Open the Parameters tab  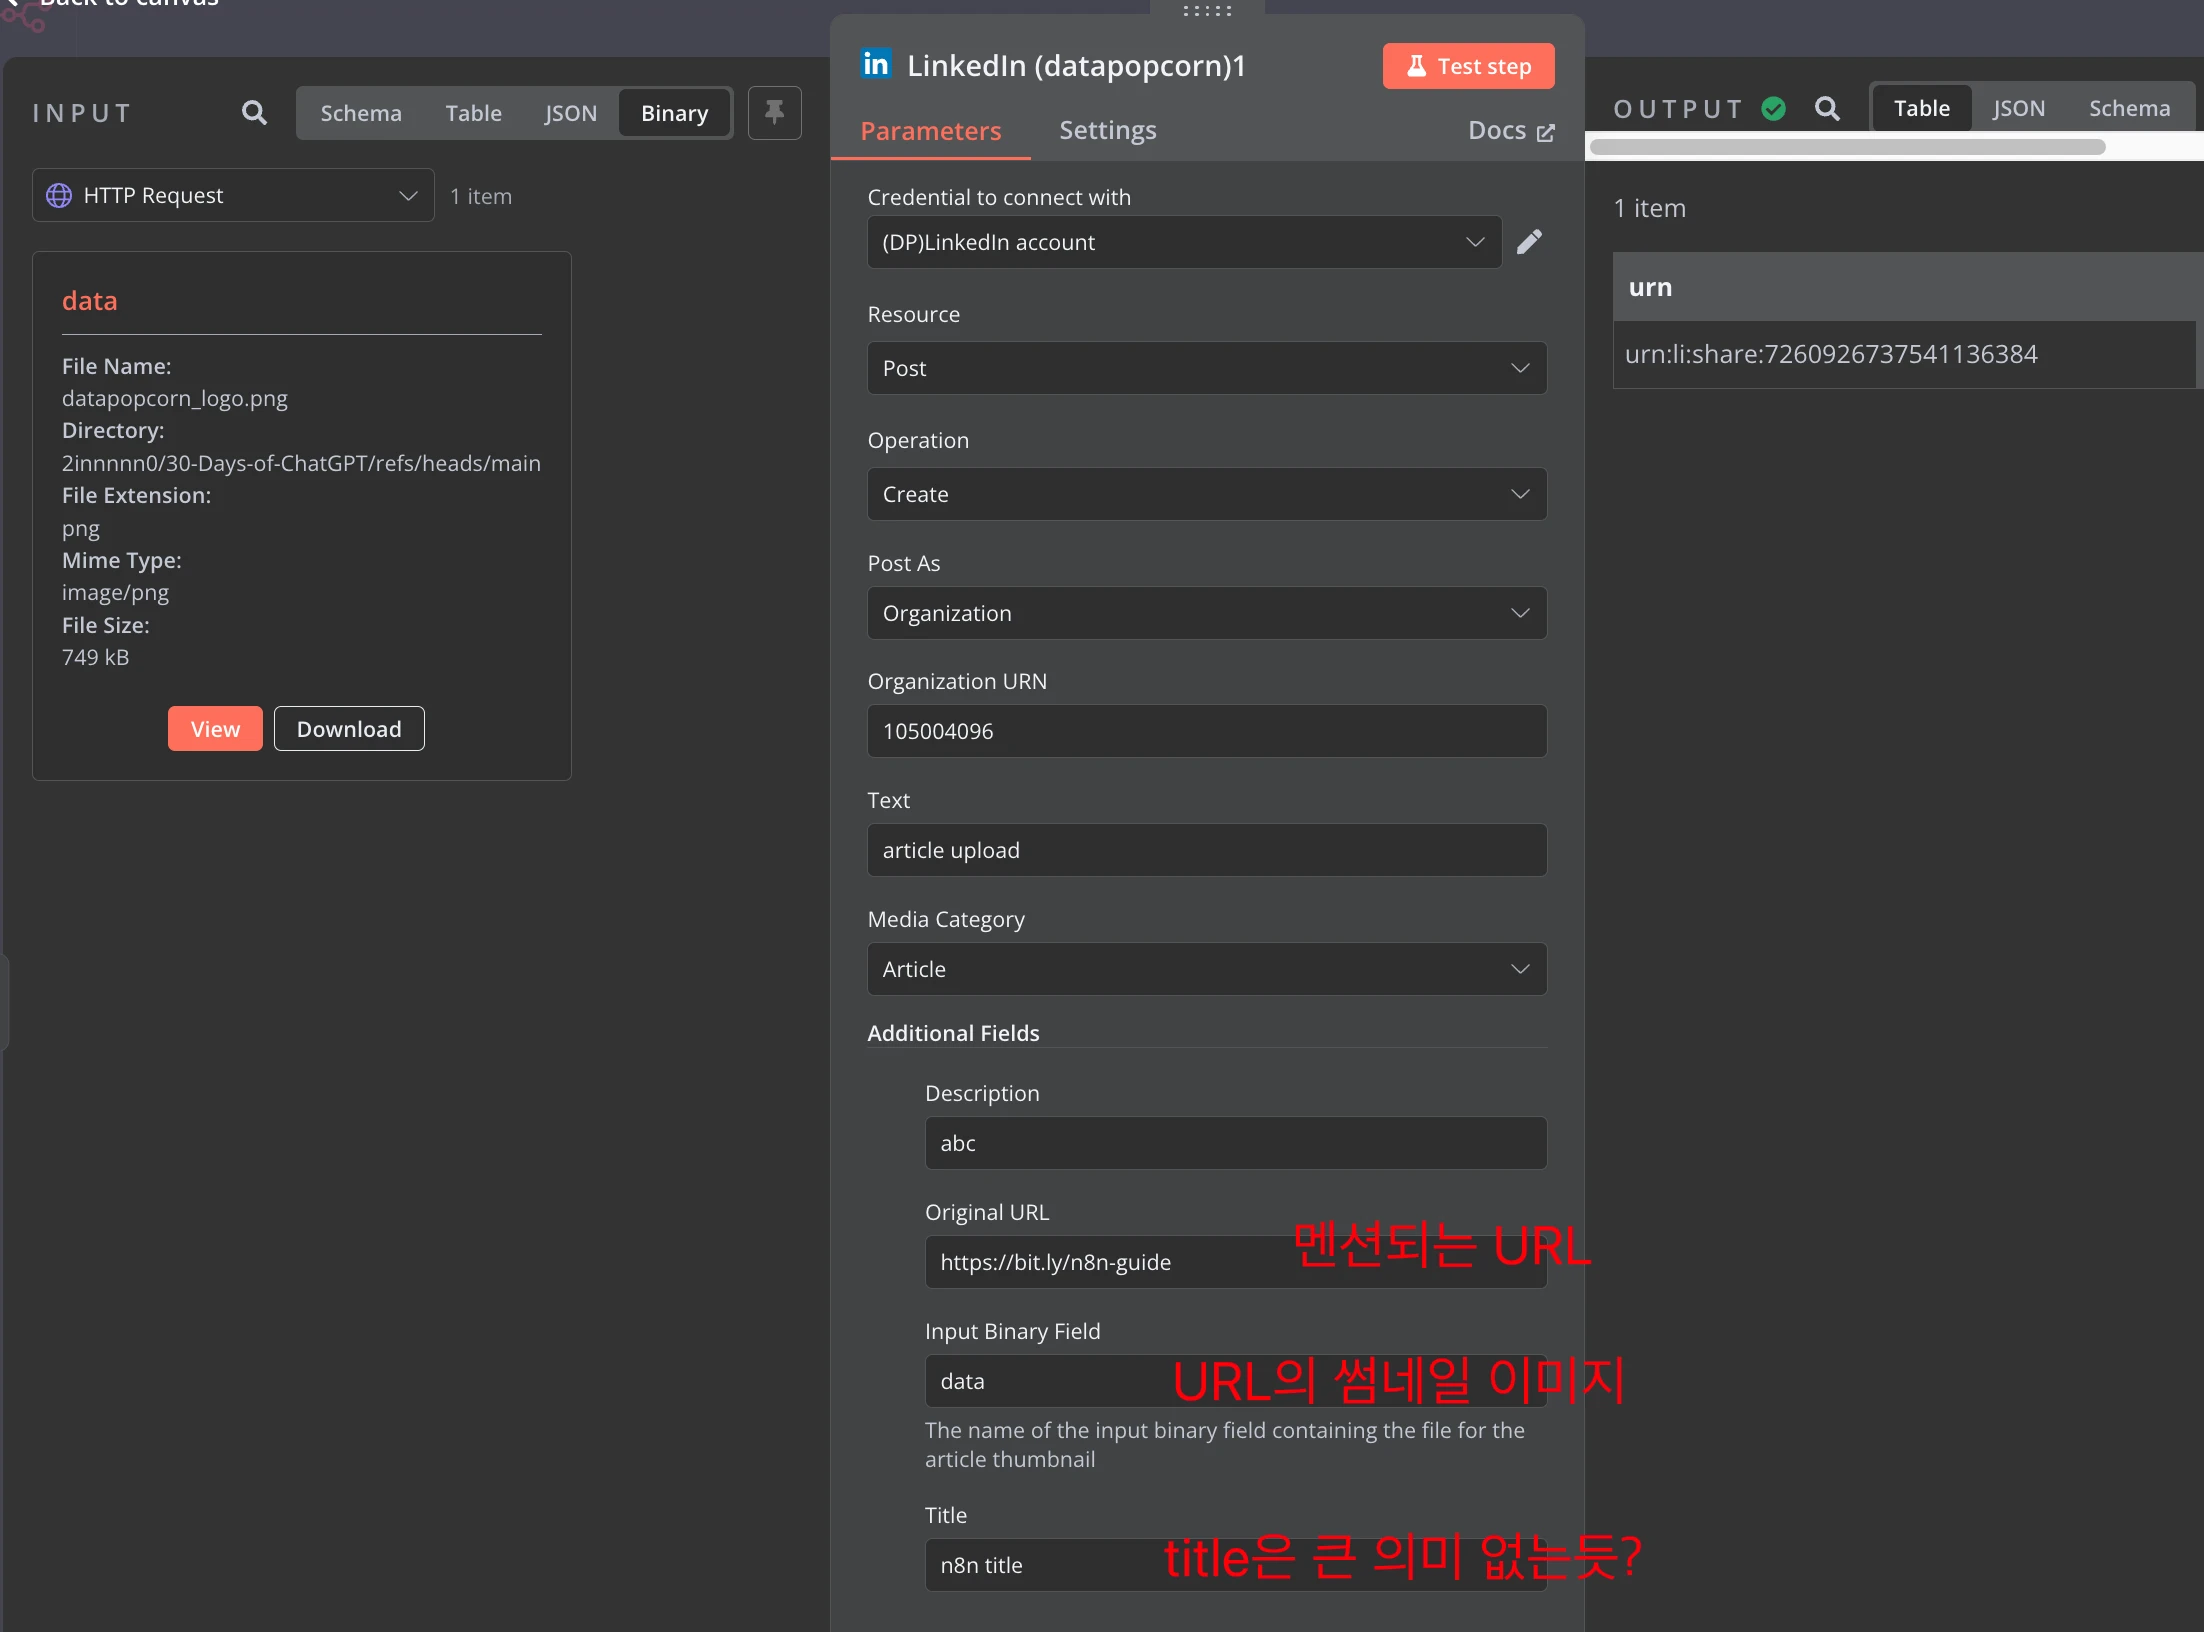(x=930, y=131)
